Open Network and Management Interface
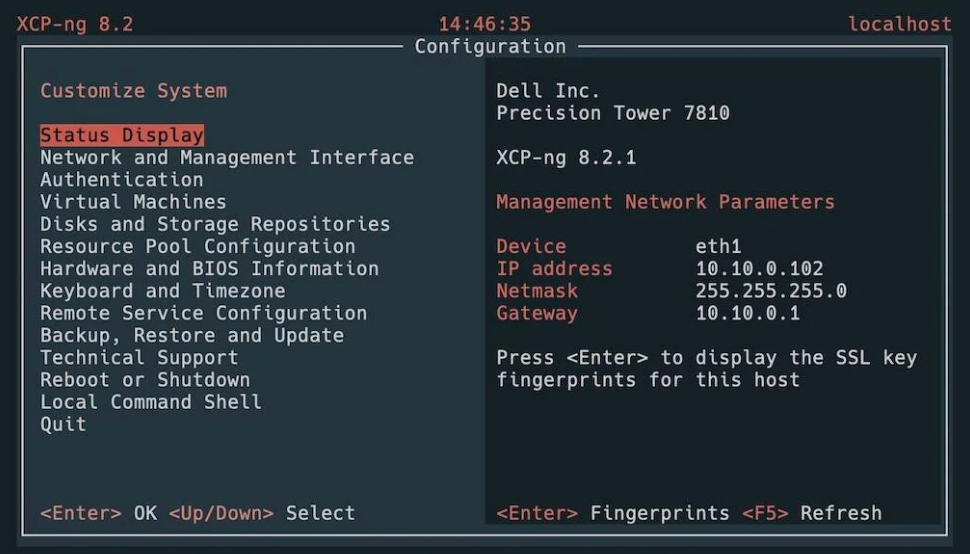The height and width of the screenshot is (554, 970). pyautogui.click(x=227, y=157)
